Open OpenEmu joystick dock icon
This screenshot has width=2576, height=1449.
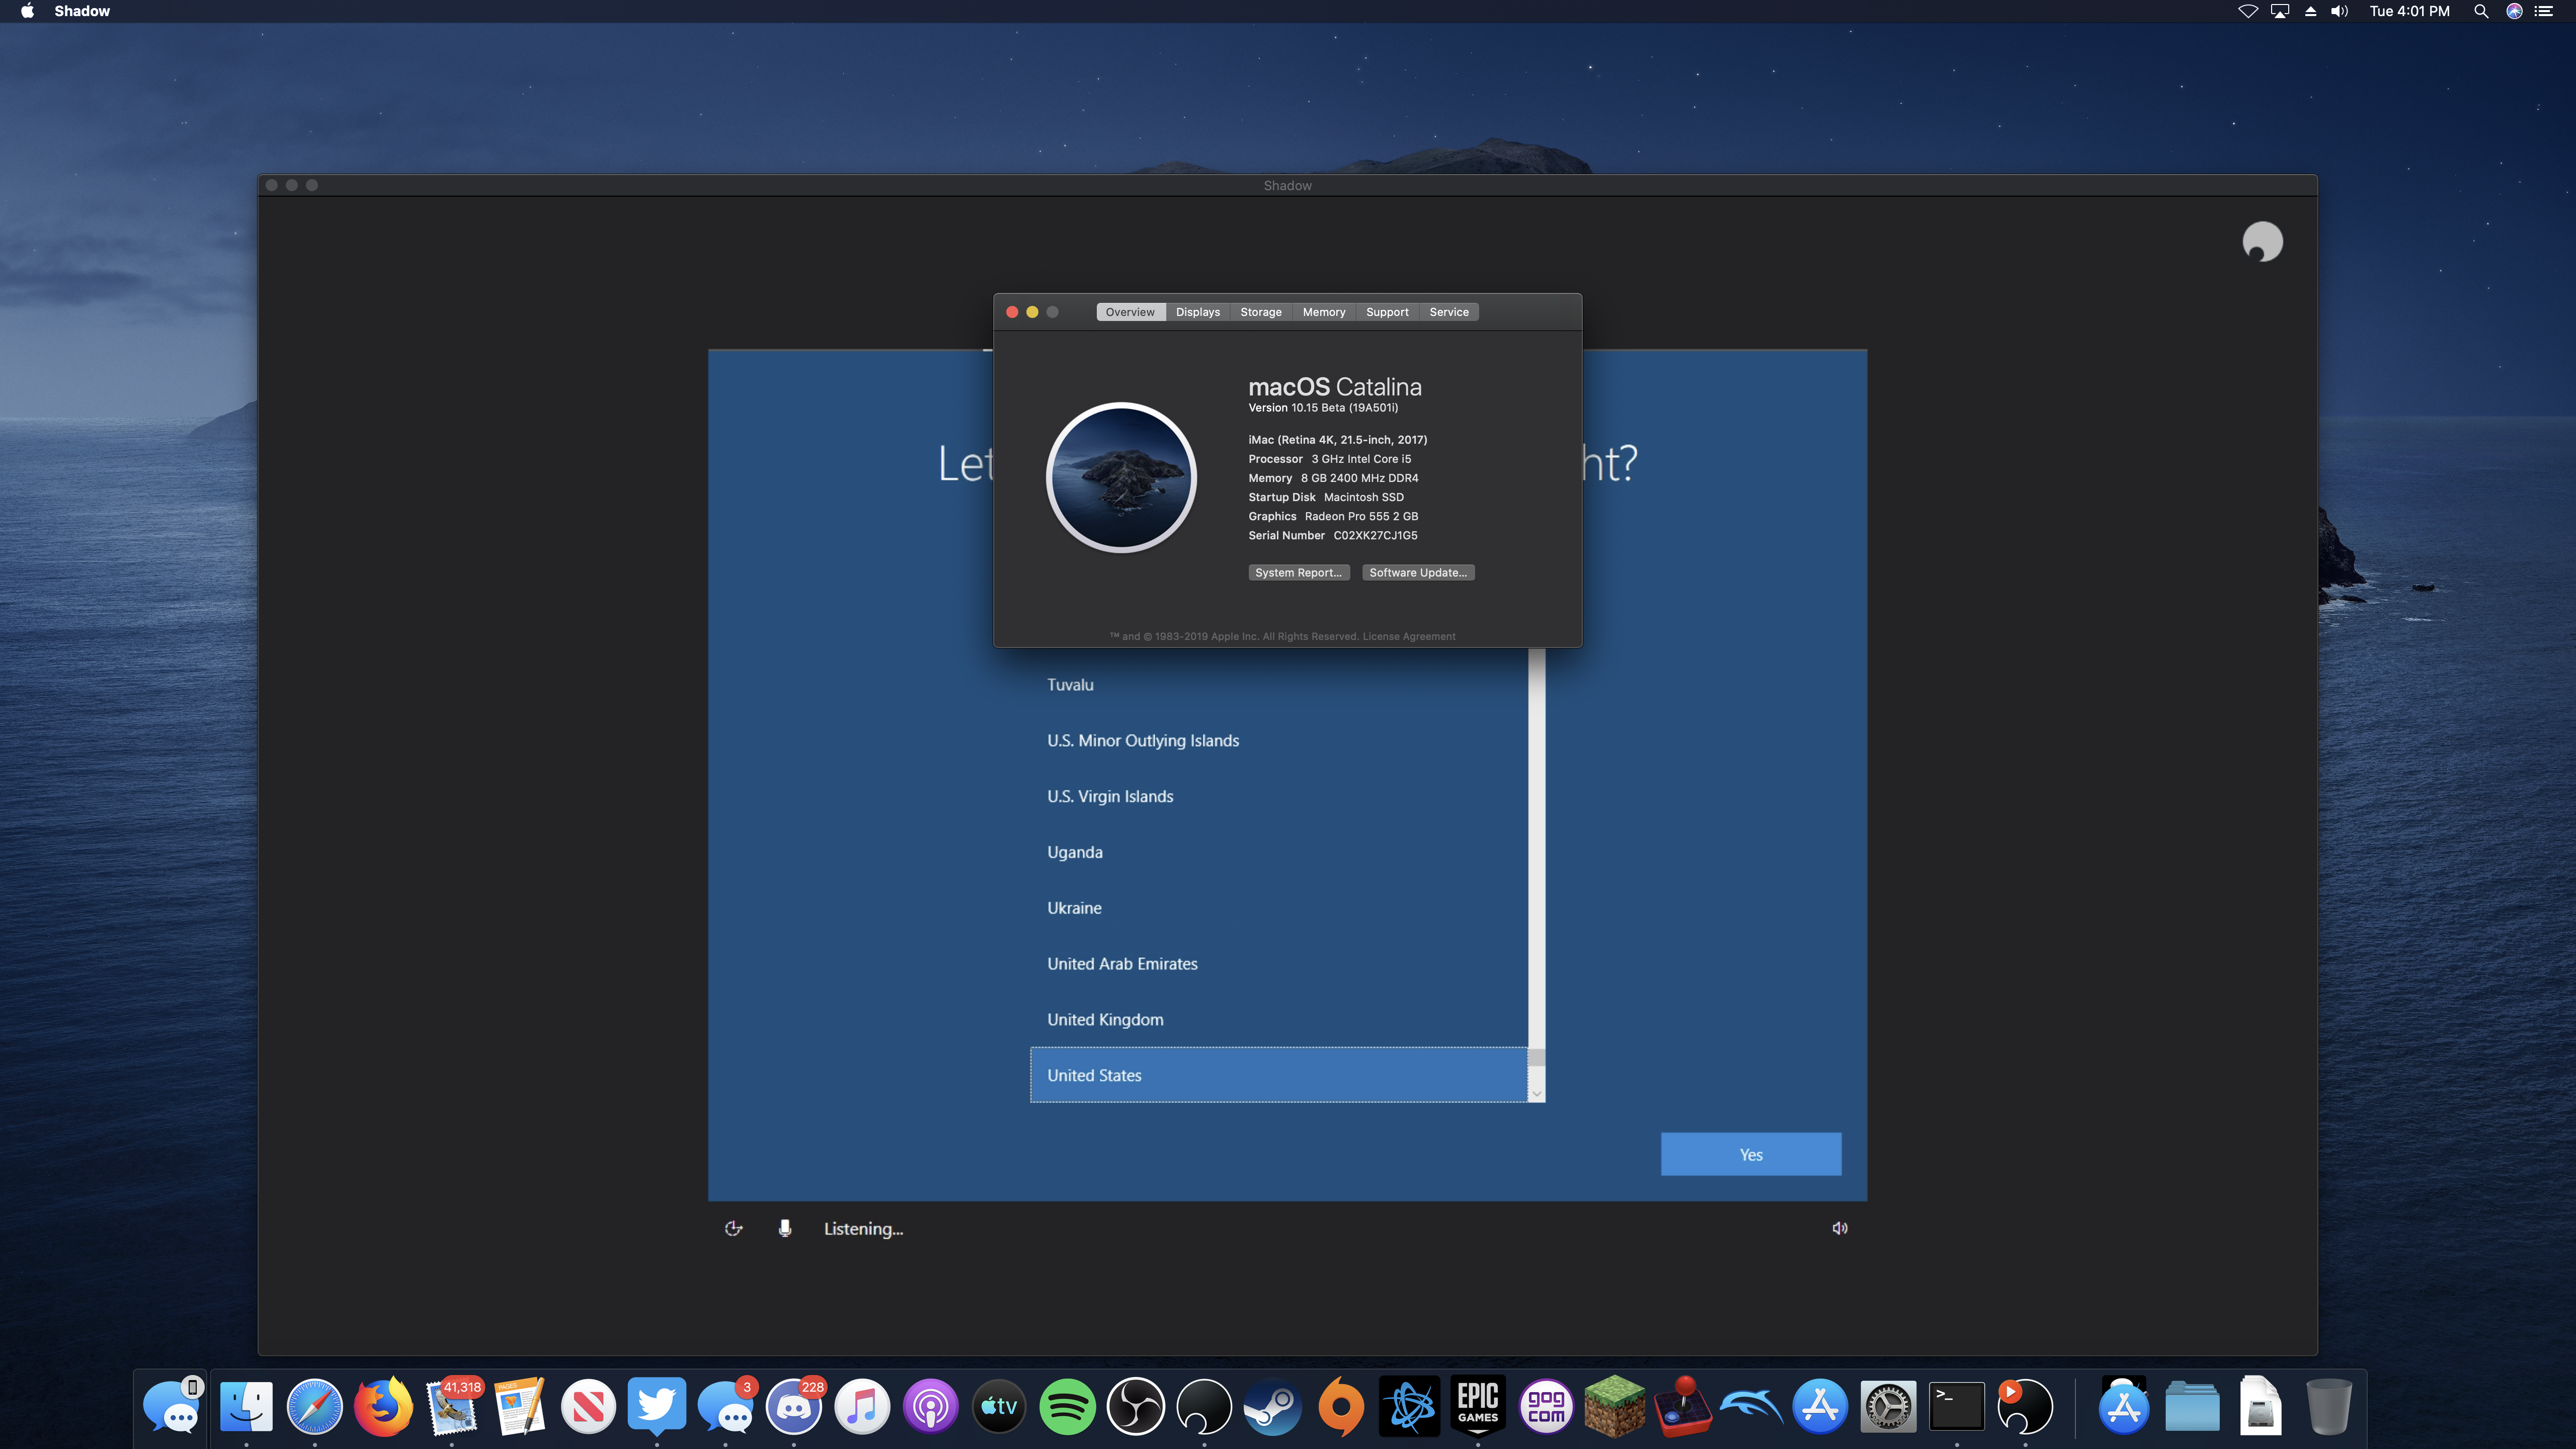(1683, 1406)
